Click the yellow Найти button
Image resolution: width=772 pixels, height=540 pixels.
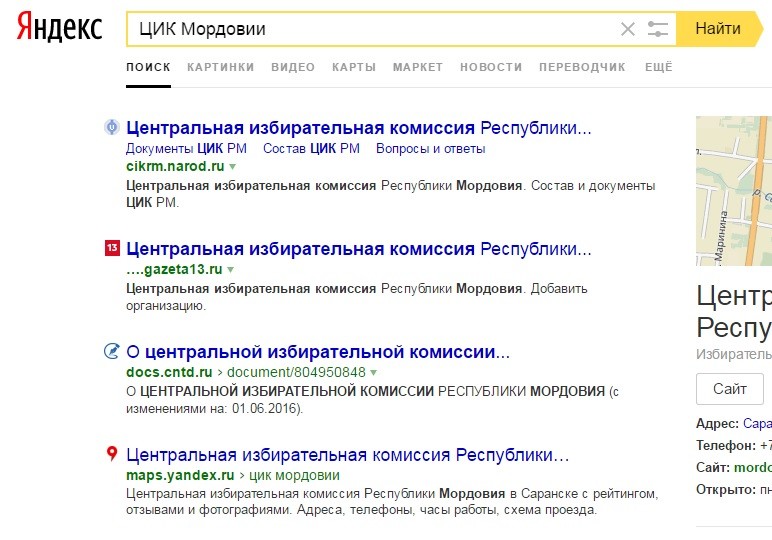click(x=719, y=29)
